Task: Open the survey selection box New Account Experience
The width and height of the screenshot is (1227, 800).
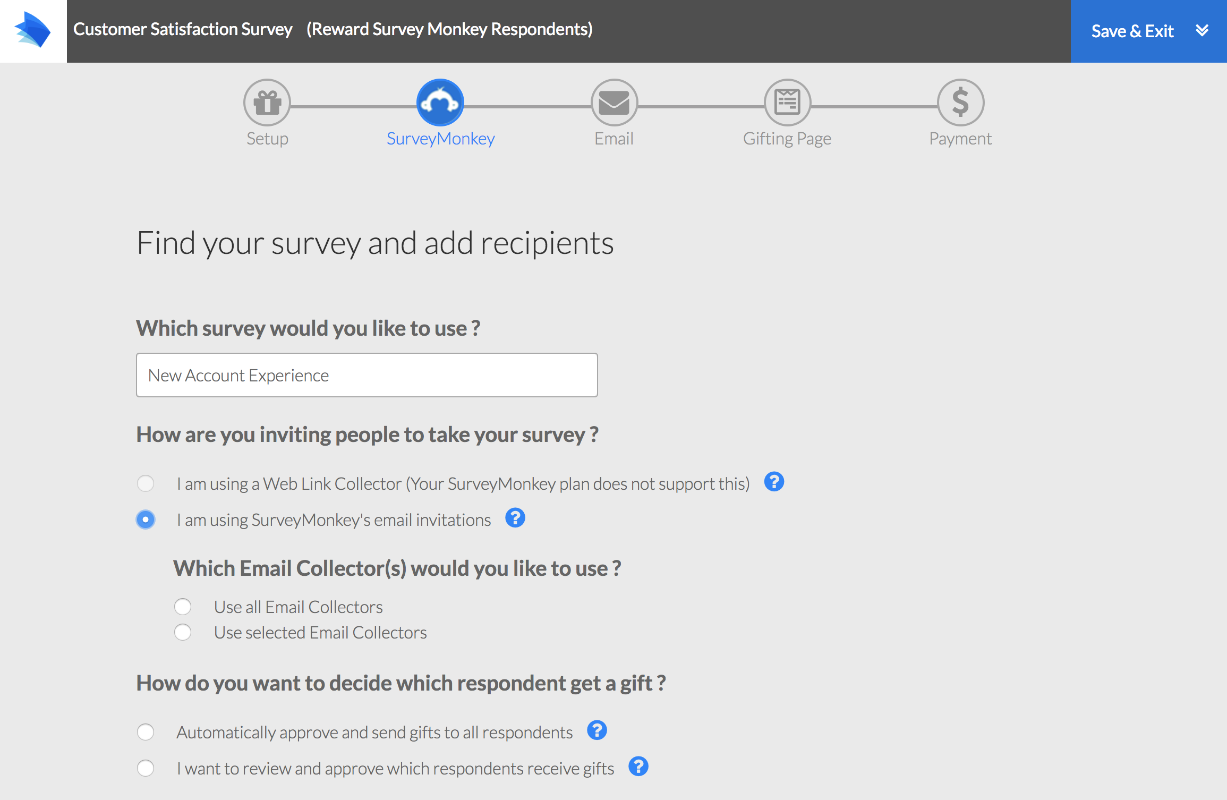Action: 367,375
